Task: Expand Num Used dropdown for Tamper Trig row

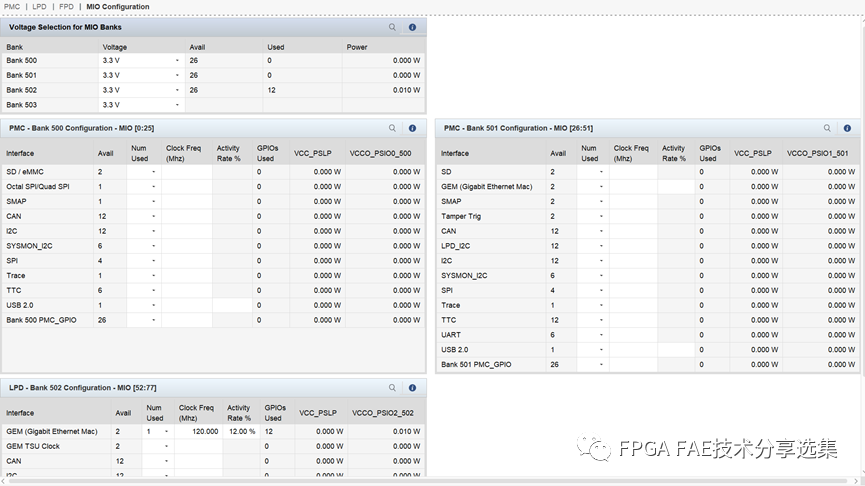Action: (x=600, y=216)
